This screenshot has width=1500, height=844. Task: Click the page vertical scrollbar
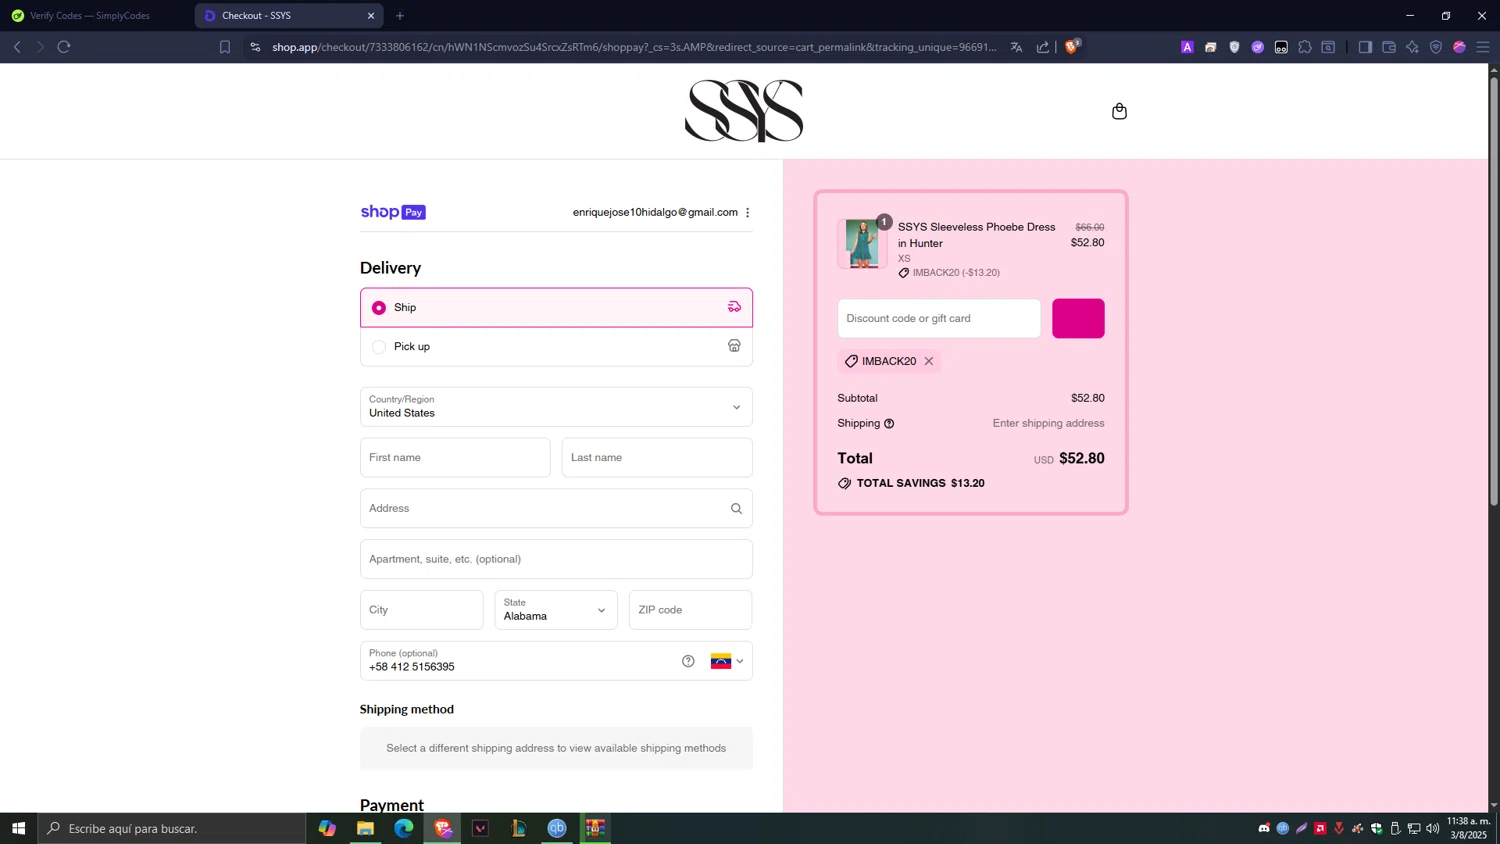pyautogui.click(x=1494, y=290)
